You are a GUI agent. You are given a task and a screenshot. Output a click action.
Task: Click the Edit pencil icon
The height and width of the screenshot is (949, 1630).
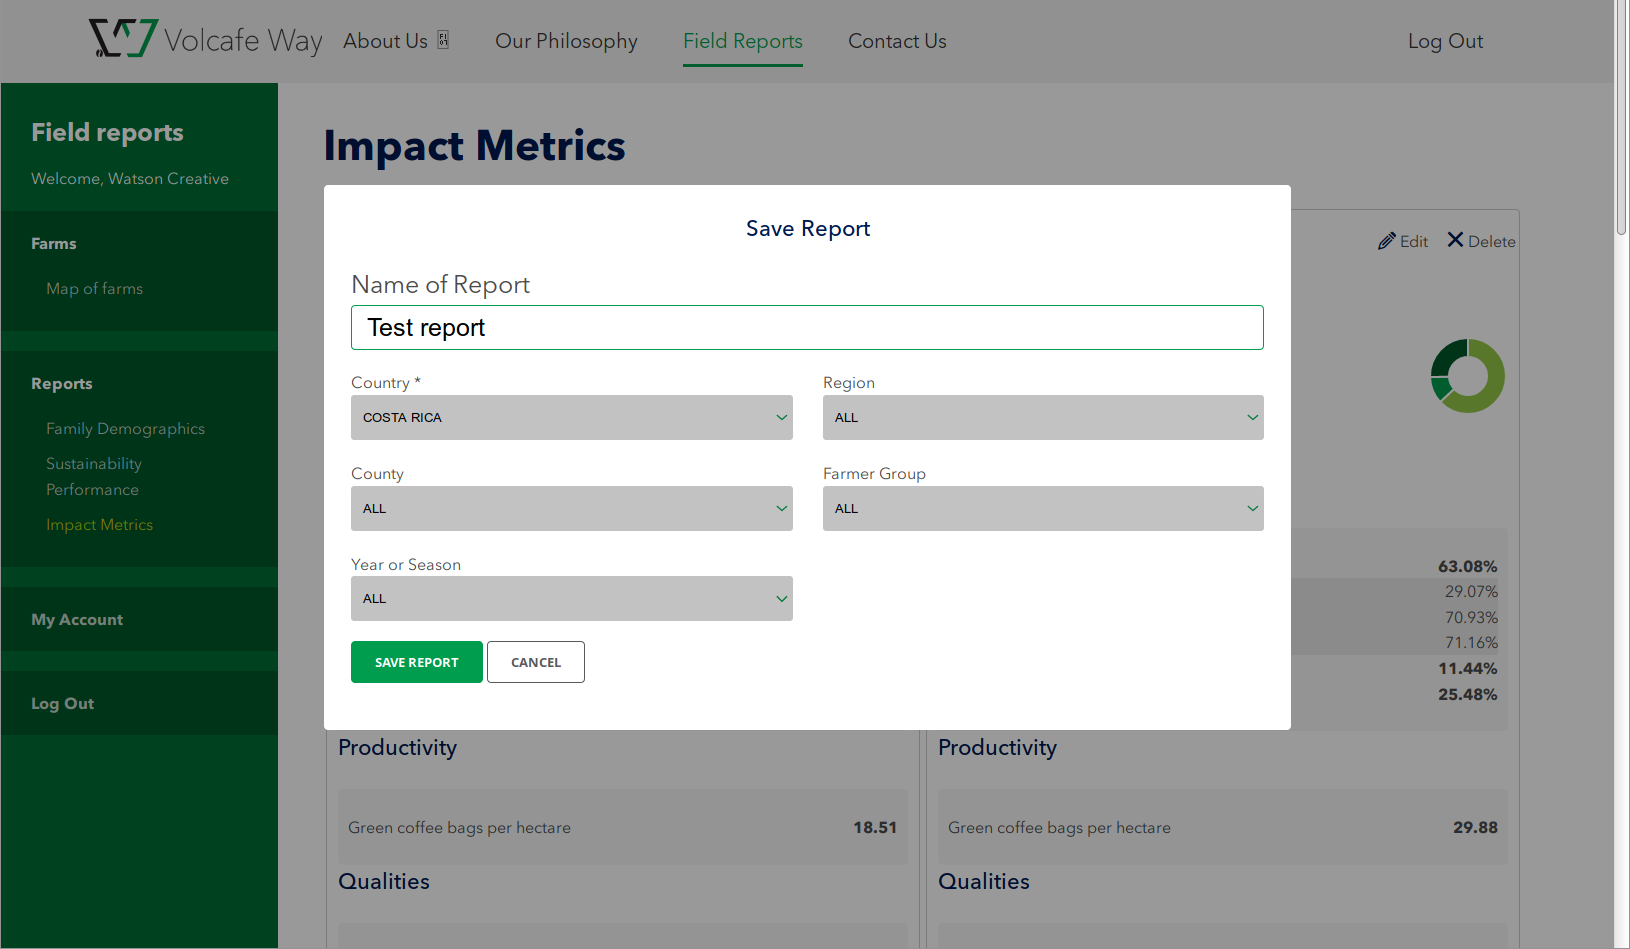(1386, 241)
